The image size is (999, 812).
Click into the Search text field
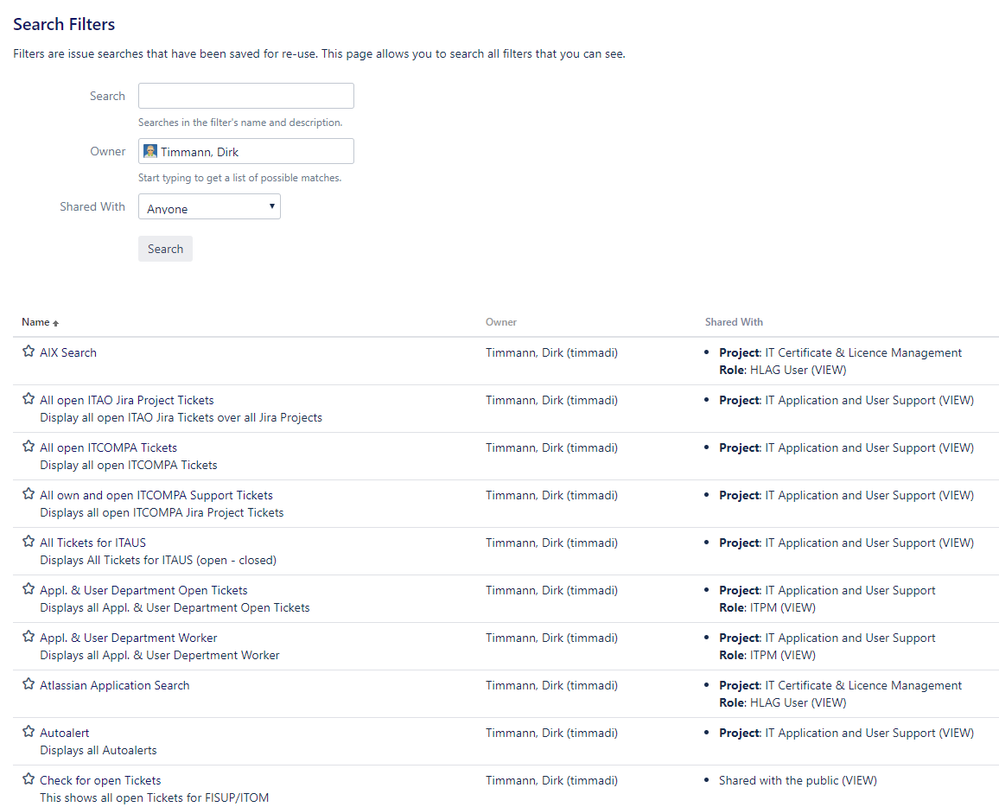pos(246,96)
